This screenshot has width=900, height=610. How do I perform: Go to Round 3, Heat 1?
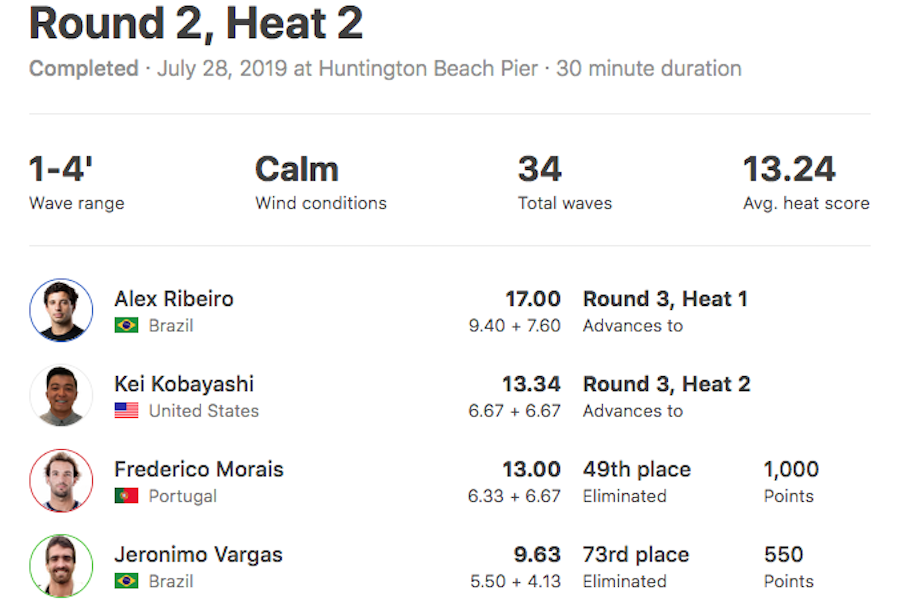click(x=665, y=299)
